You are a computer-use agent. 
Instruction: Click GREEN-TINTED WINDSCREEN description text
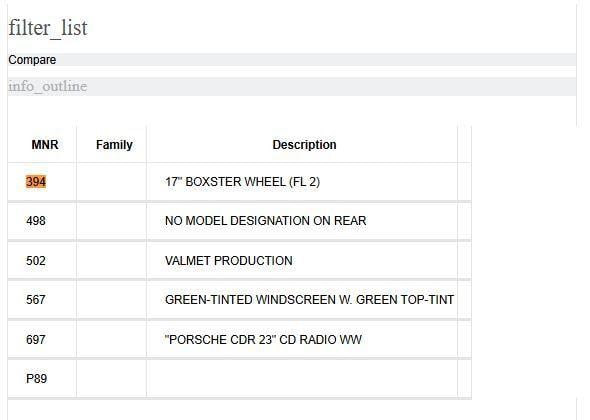(x=309, y=300)
